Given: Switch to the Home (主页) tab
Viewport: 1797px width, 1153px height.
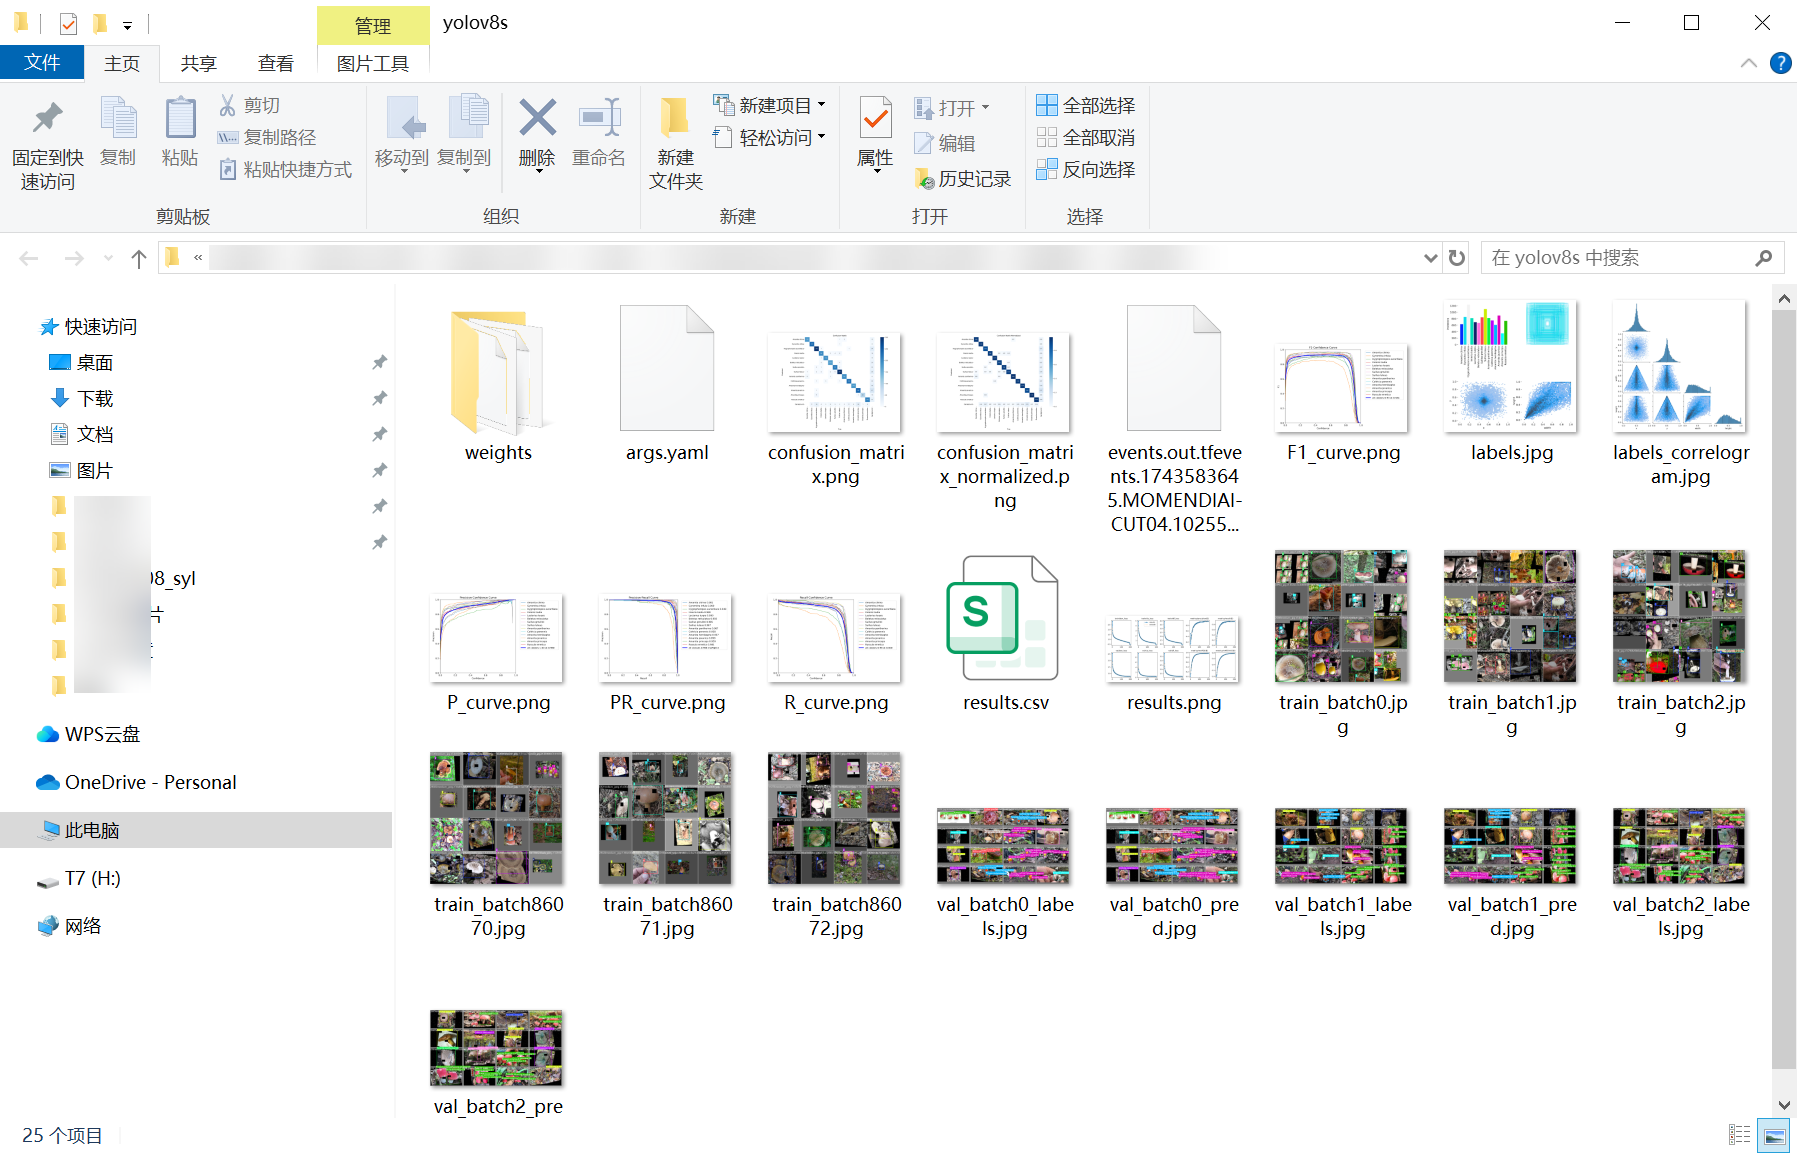Looking at the screenshot, I should coord(122,63).
